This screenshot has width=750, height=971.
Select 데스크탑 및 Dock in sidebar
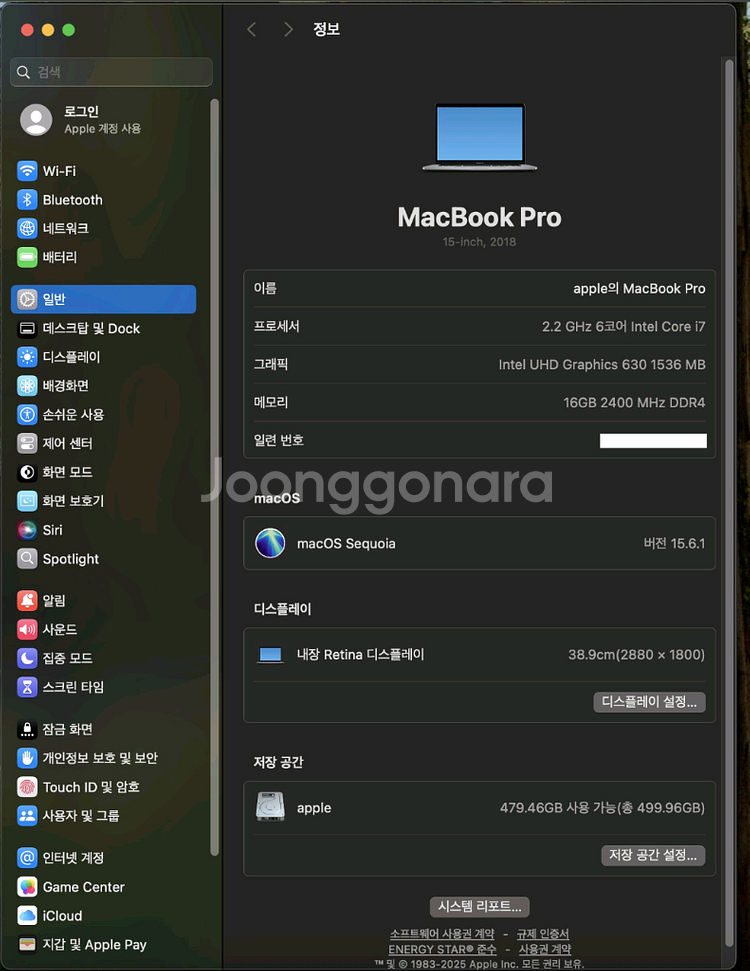pyautogui.click(x=91, y=328)
